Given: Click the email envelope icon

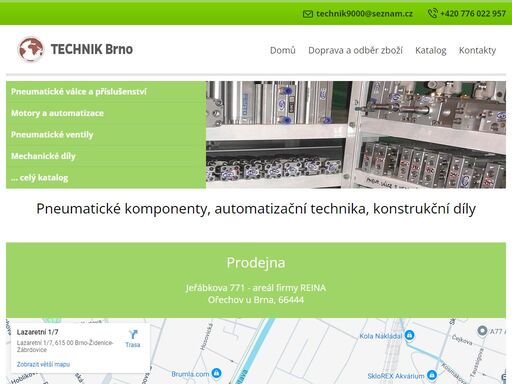Looking at the screenshot, I should (x=308, y=14).
